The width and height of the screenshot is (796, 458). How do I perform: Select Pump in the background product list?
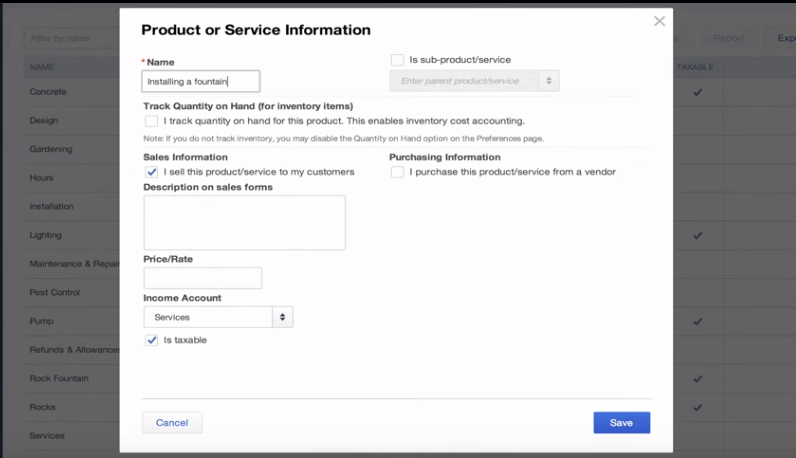pyautogui.click(x=41, y=321)
